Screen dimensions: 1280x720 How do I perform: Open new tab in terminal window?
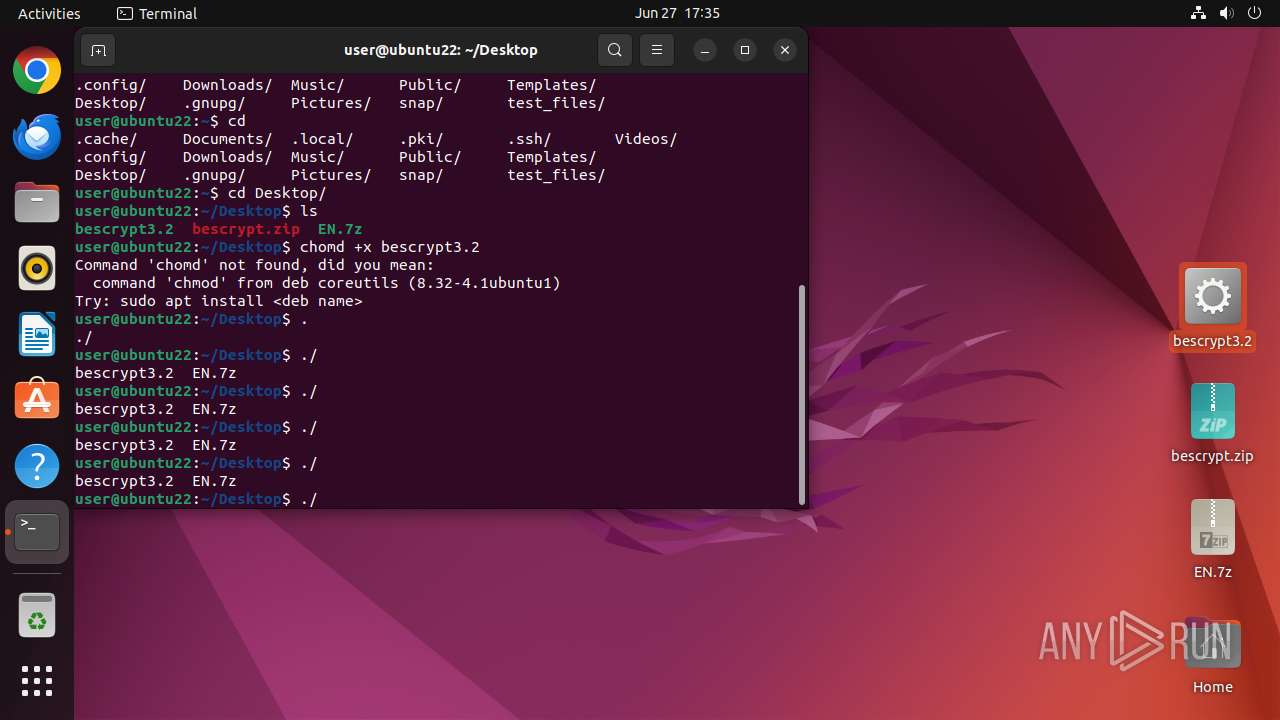point(97,50)
